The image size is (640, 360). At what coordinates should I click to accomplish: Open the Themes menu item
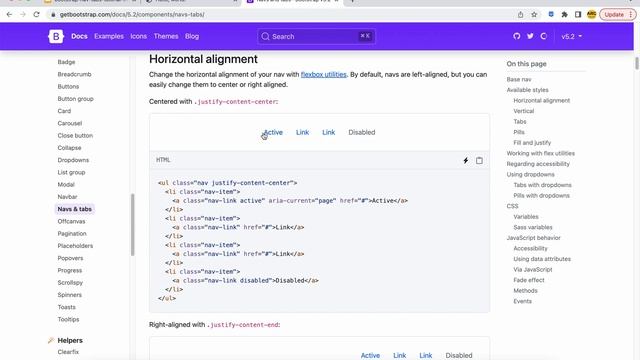point(166,36)
